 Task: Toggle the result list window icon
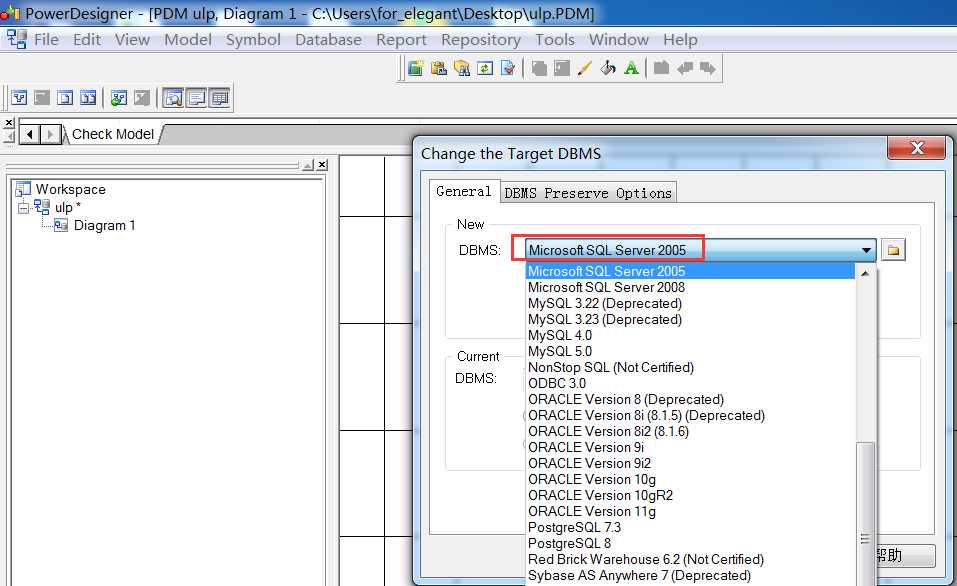(219, 98)
